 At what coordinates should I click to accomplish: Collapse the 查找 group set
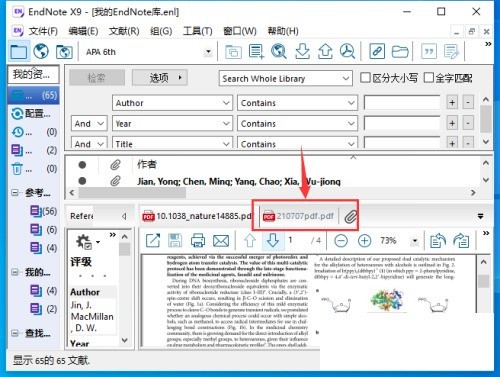pyautogui.click(x=15, y=333)
